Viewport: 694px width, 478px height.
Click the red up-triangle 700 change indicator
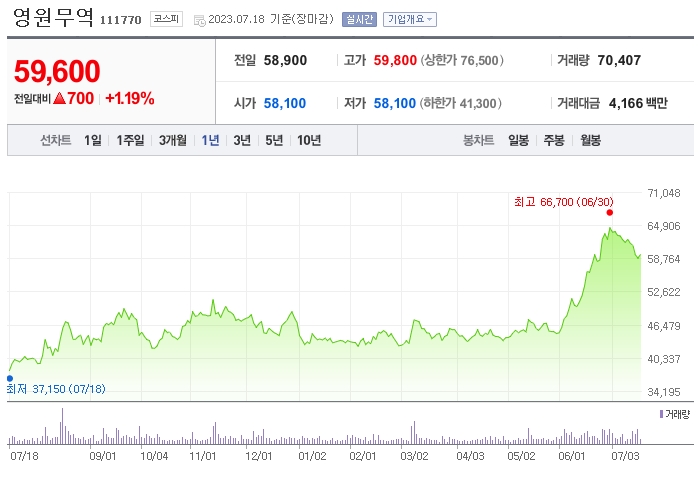(73, 98)
